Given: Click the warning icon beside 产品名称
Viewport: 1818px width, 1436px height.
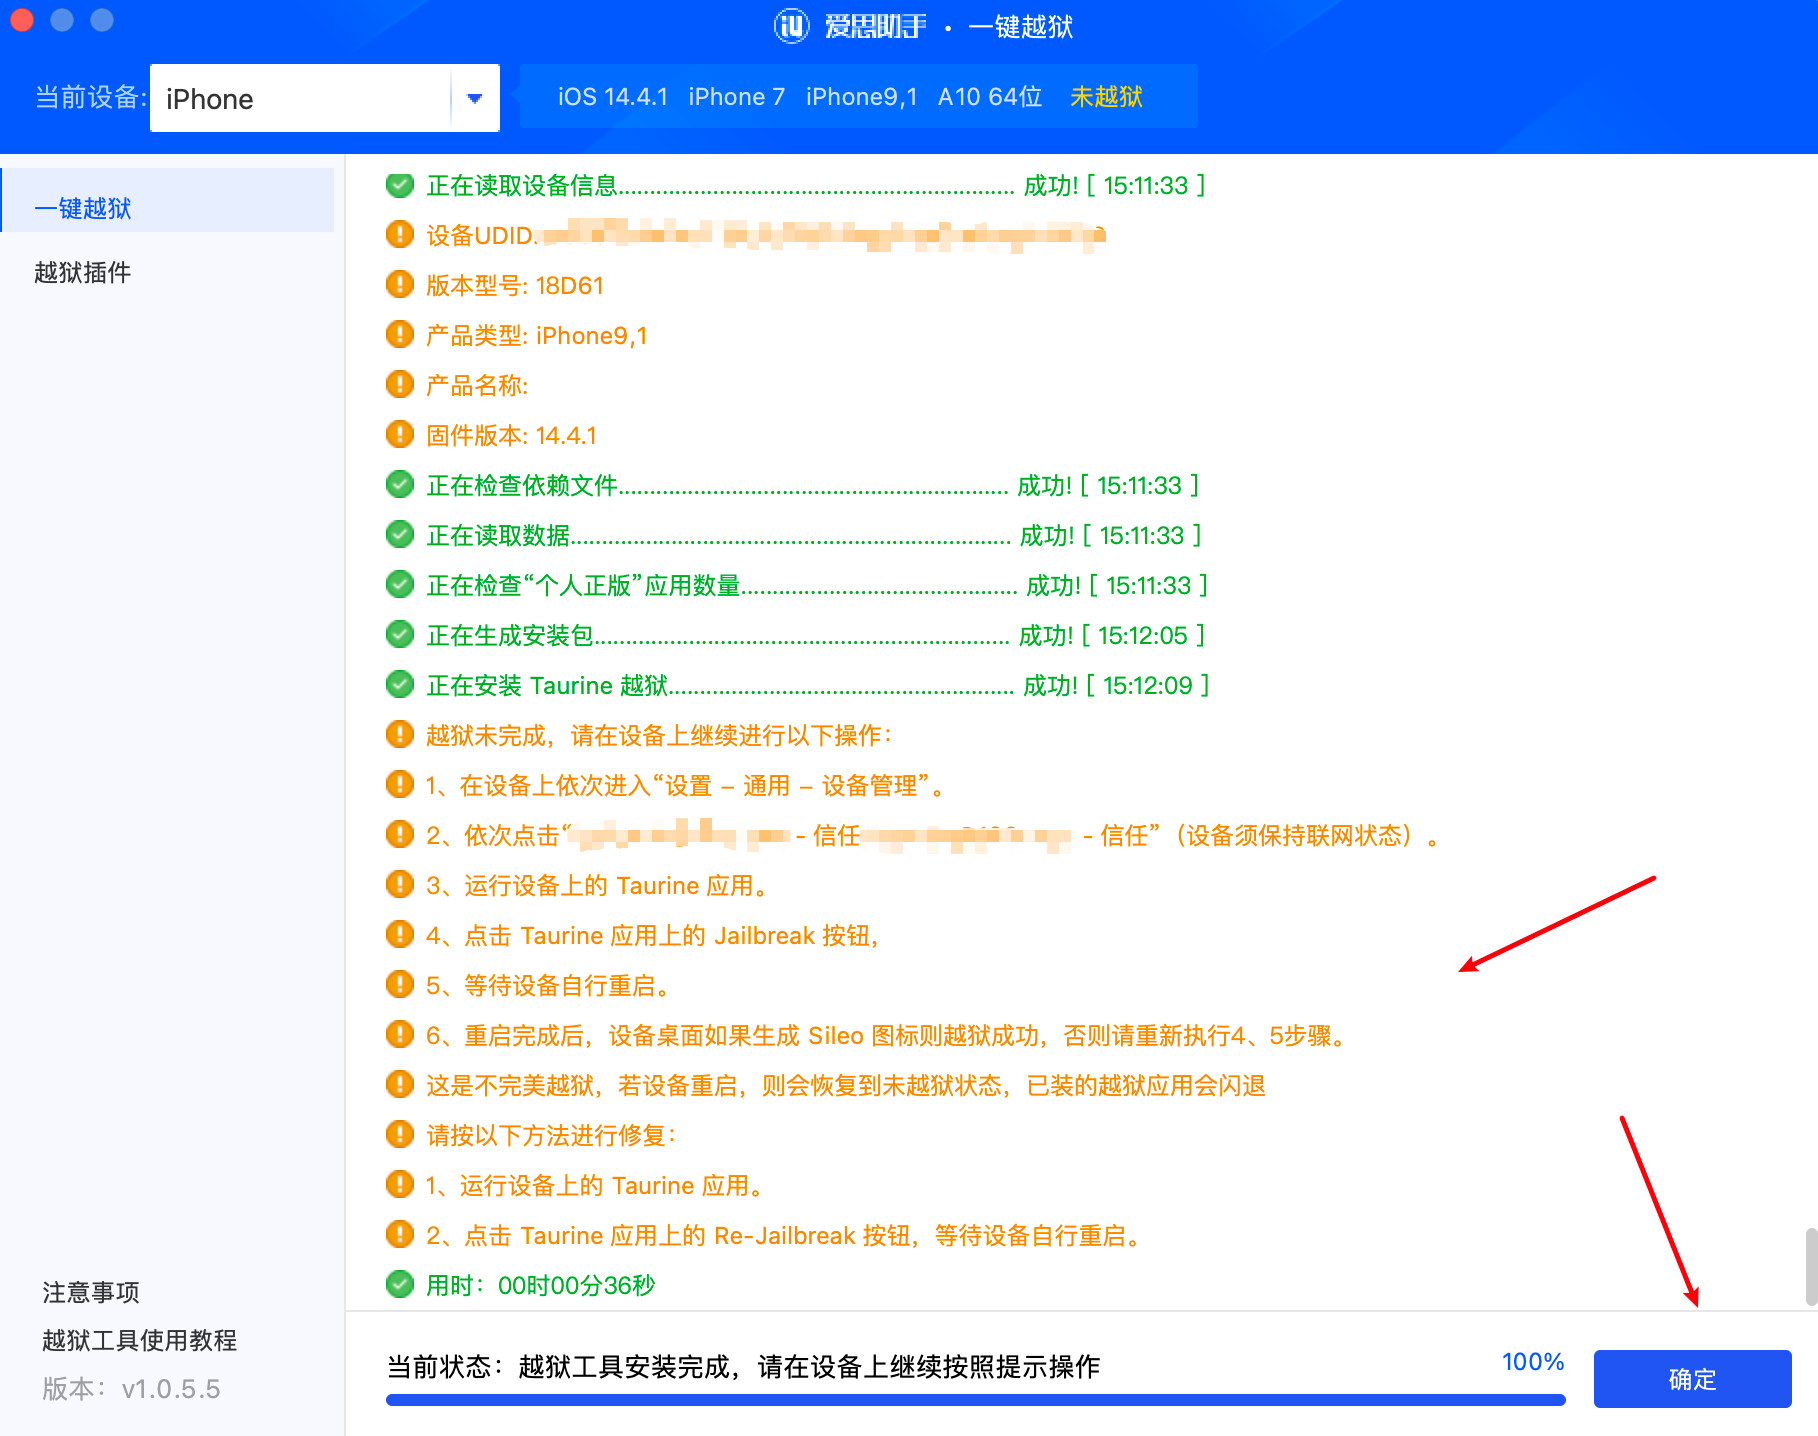Looking at the screenshot, I should [x=400, y=385].
